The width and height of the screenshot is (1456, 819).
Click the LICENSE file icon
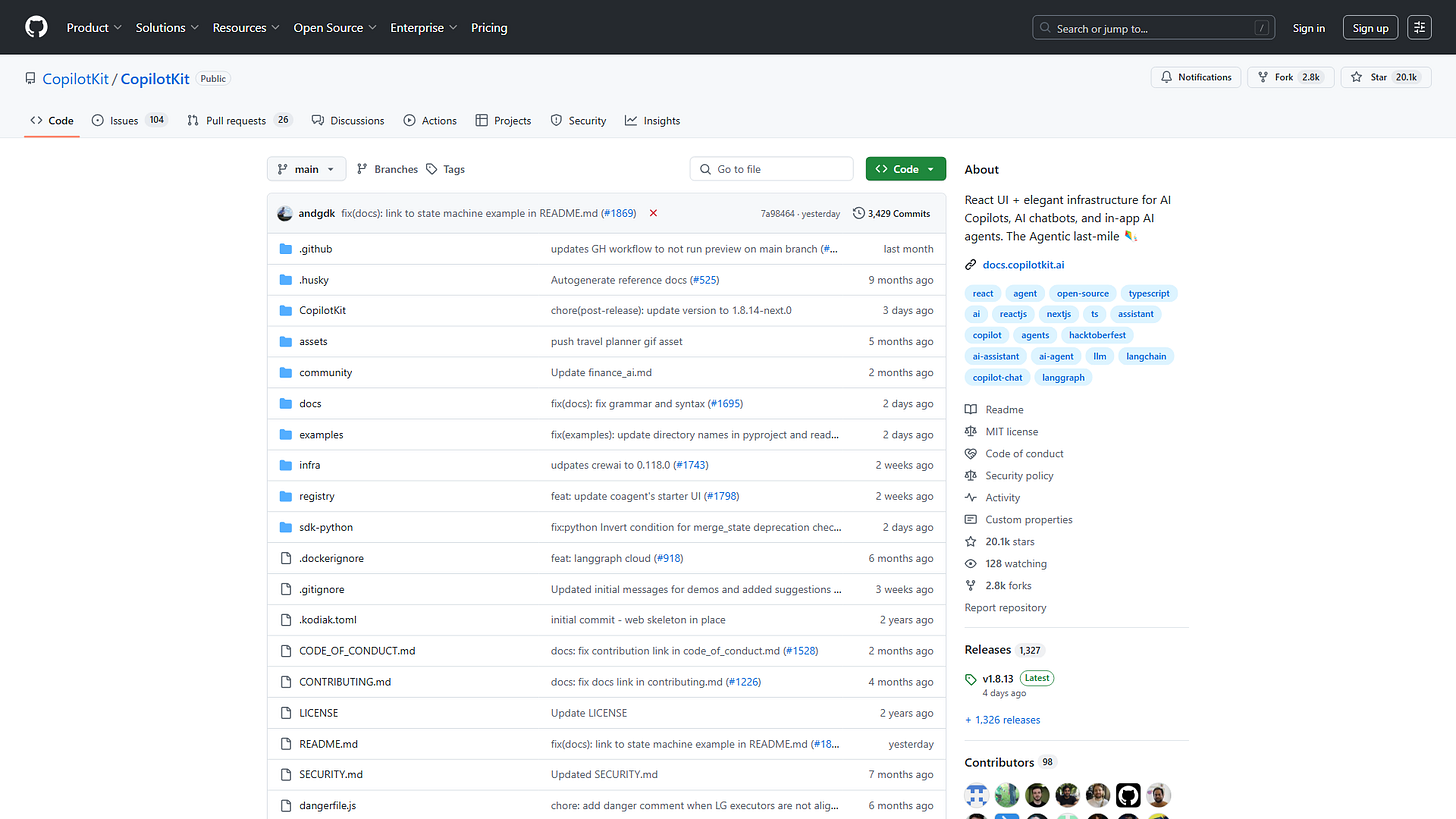[286, 714]
